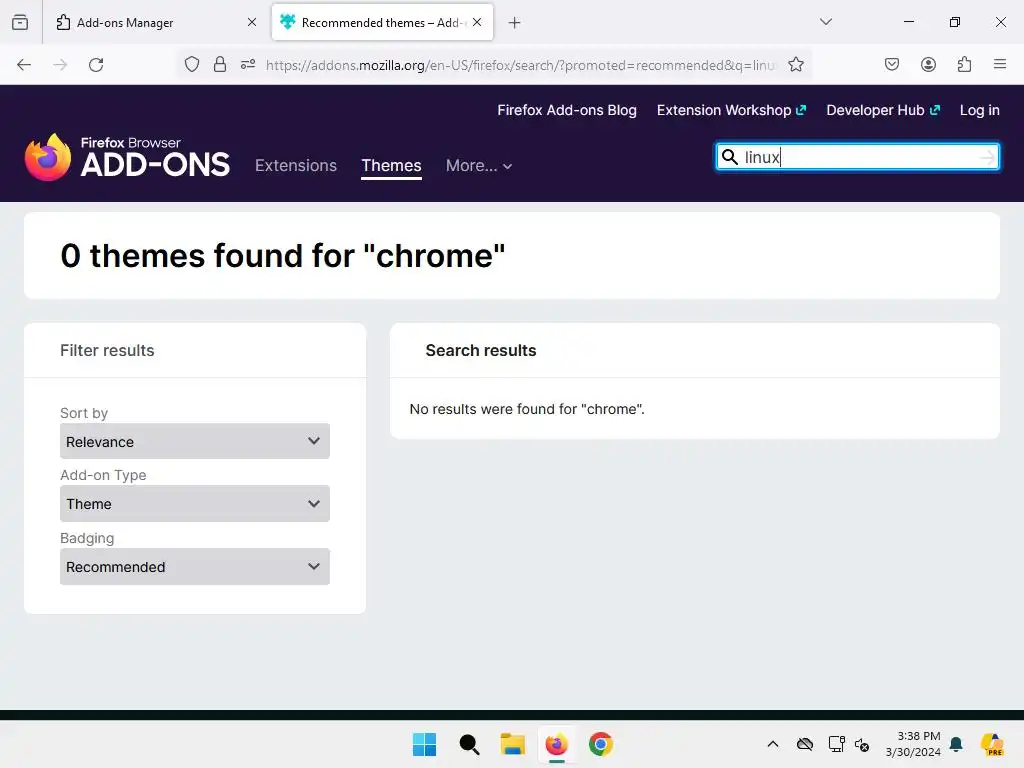The width and height of the screenshot is (1024, 768).
Task: Click the 'Filter results' heading
Action: [107, 350]
